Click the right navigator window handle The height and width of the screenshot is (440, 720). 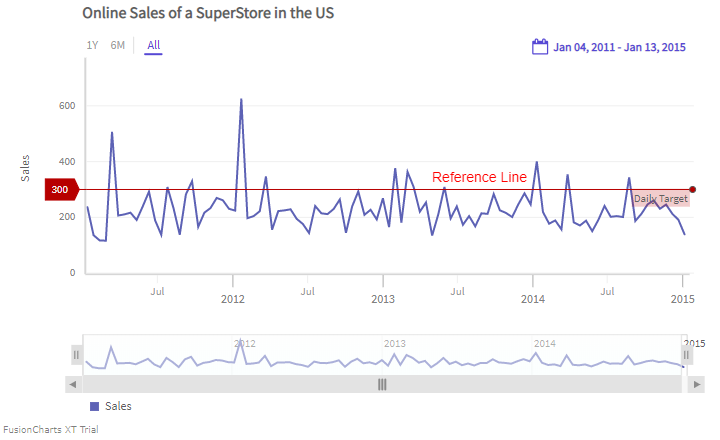pos(687,355)
